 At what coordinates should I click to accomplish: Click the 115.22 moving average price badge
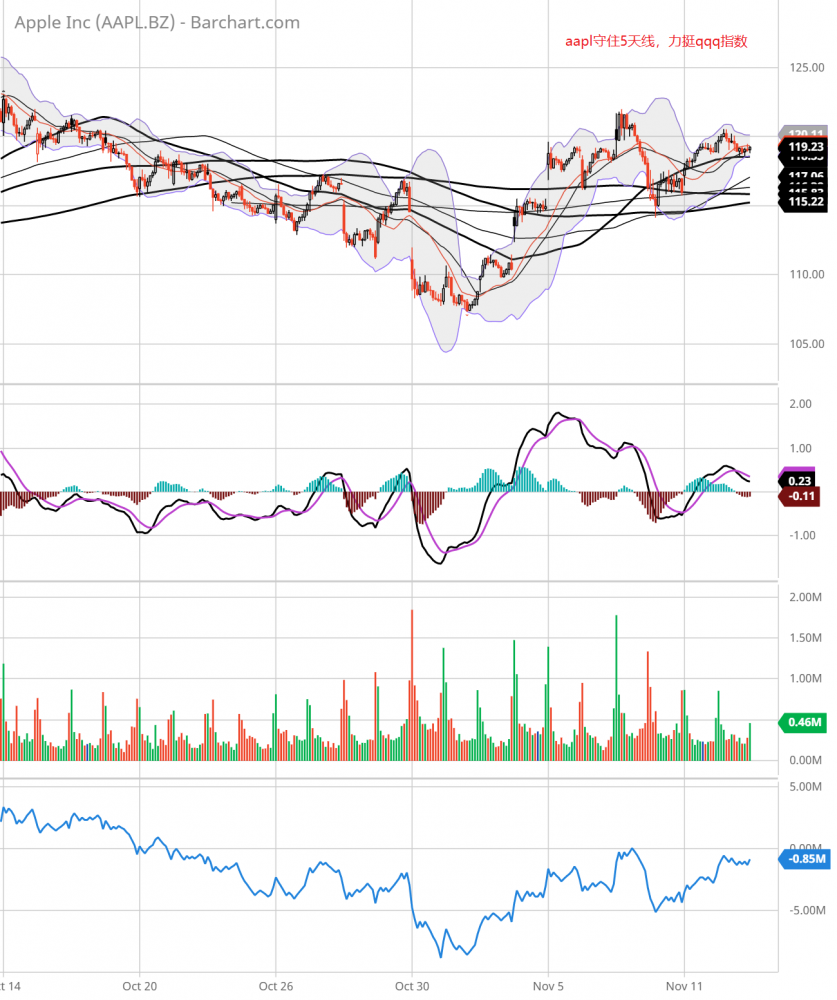[x=805, y=202]
